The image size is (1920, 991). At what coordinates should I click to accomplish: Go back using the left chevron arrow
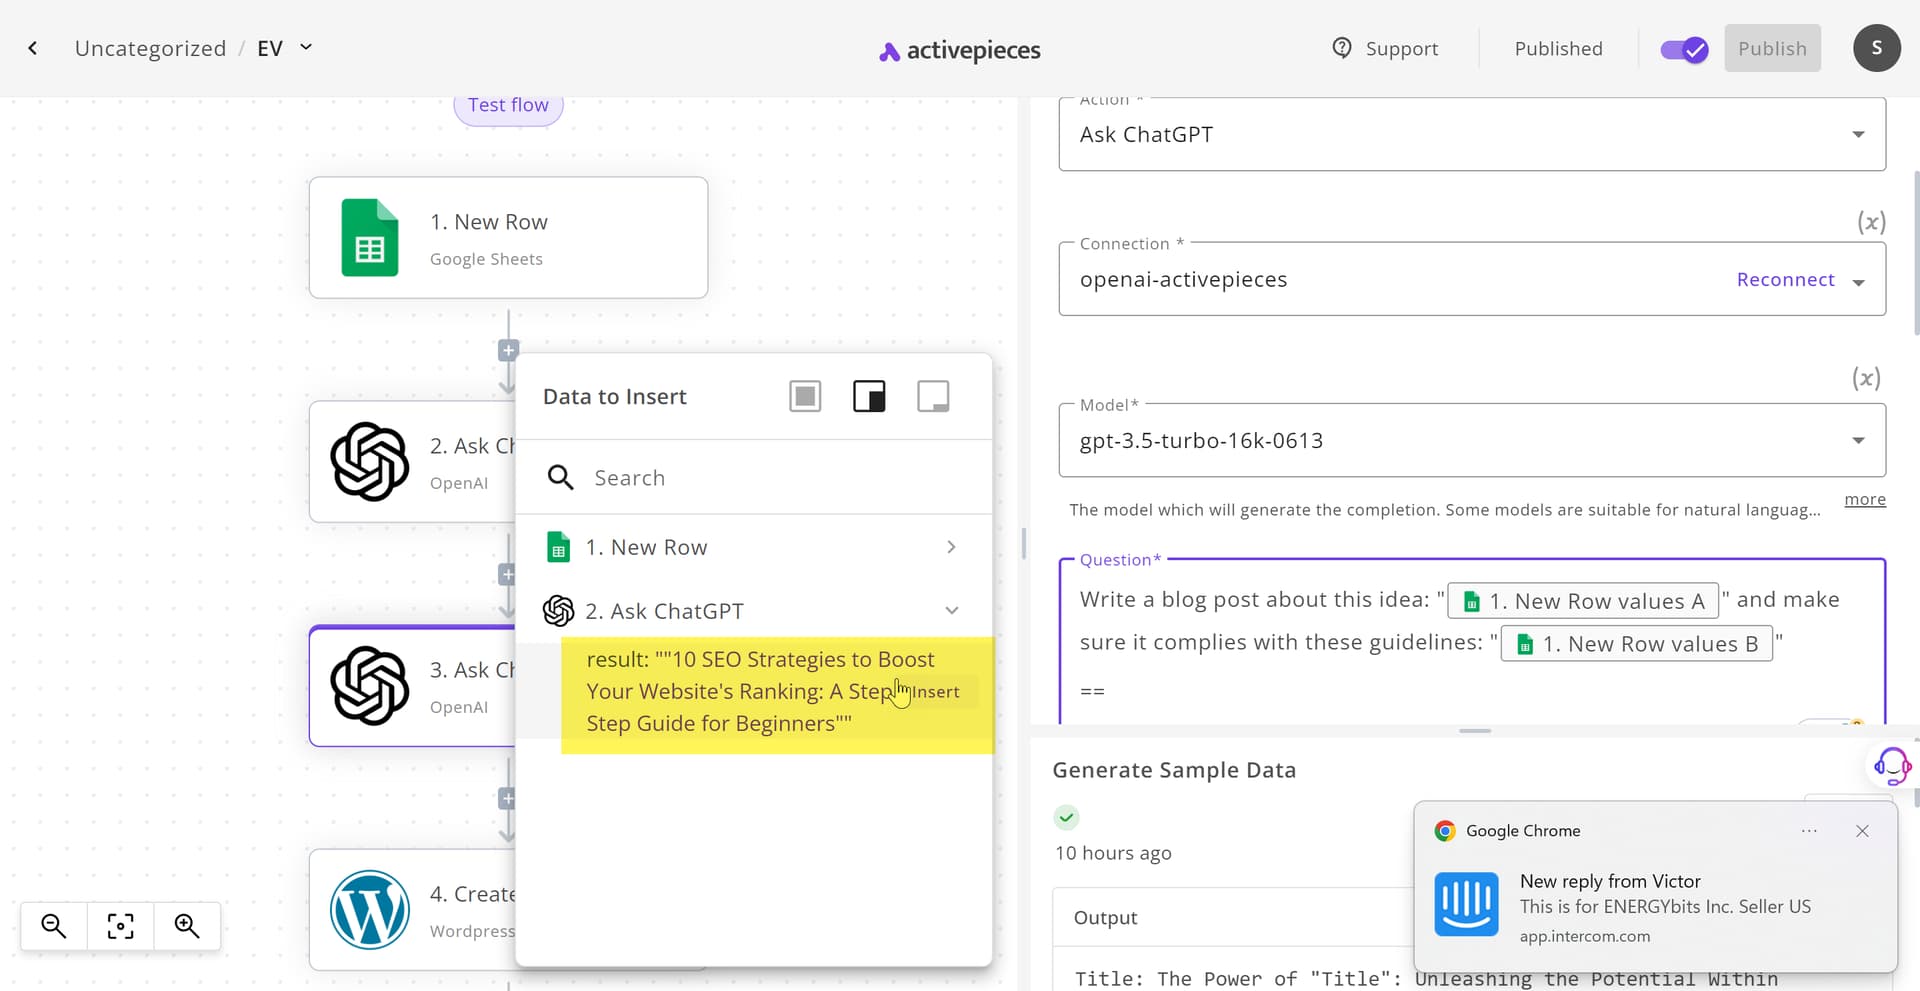click(x=32, y=48)
